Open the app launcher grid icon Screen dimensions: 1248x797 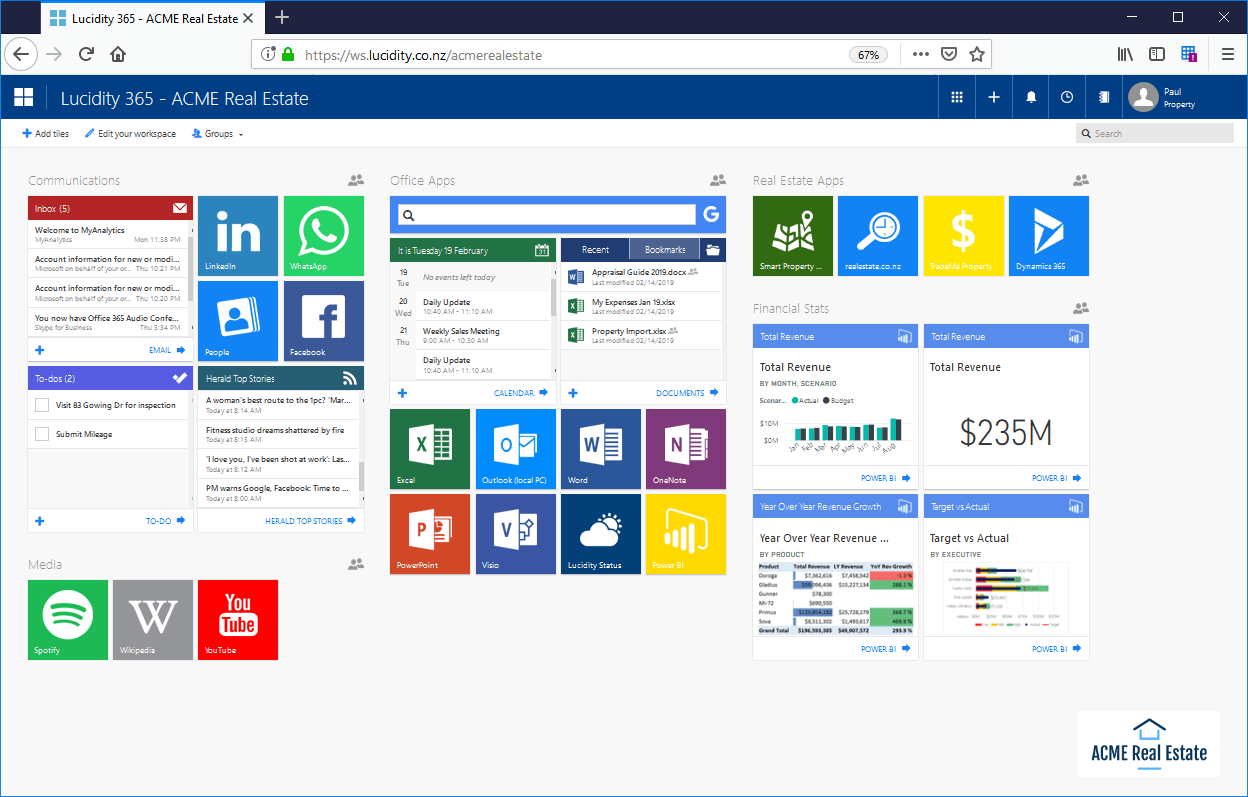957,97
